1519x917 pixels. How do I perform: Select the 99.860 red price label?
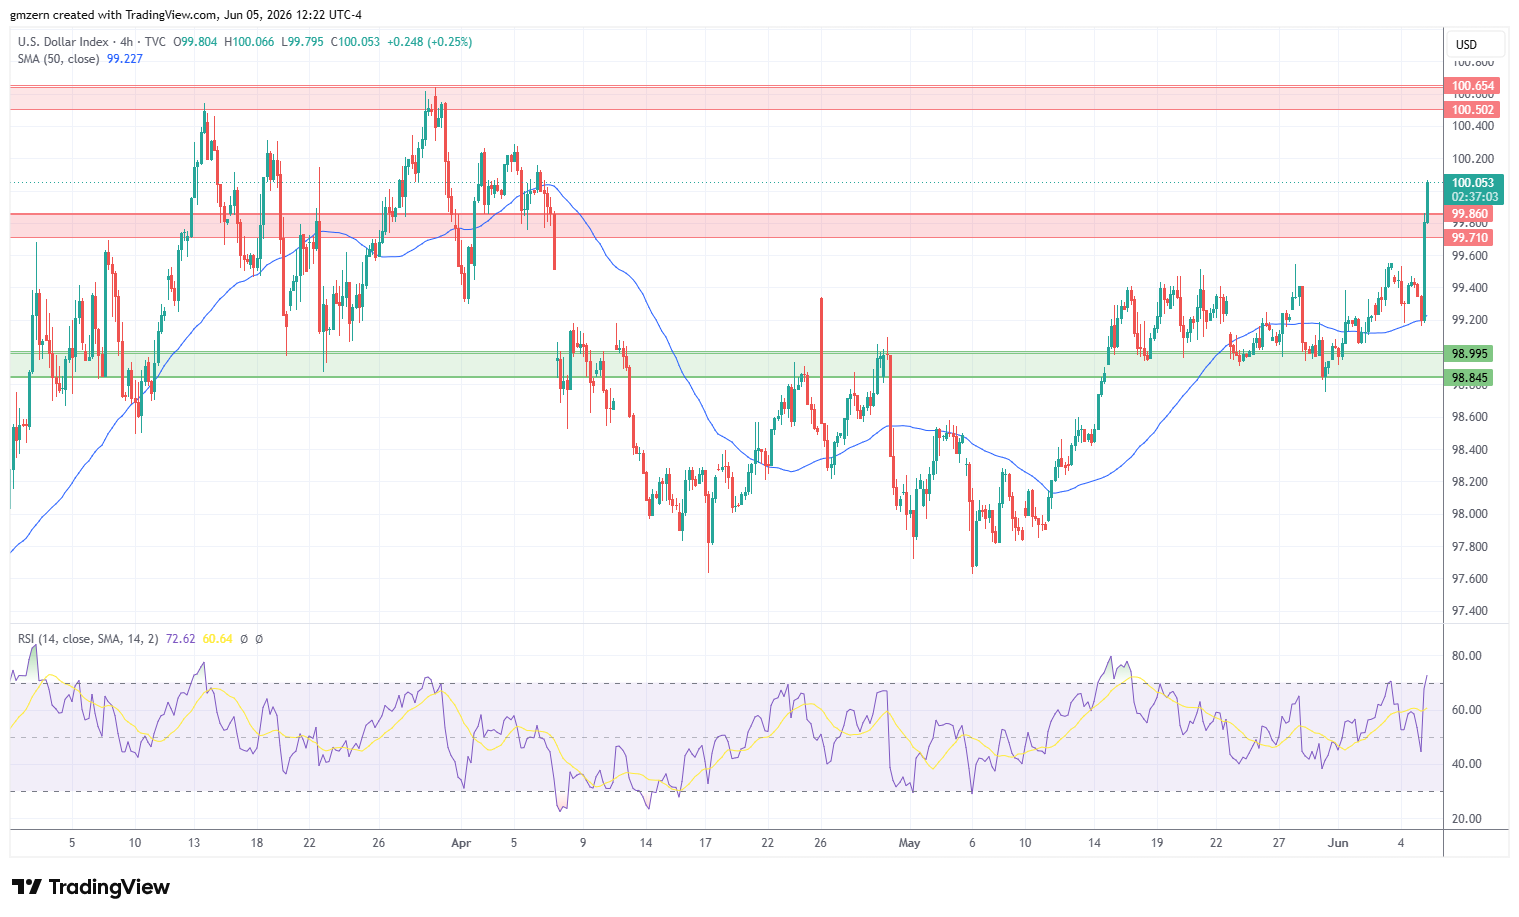click(x=1470, y=214)
